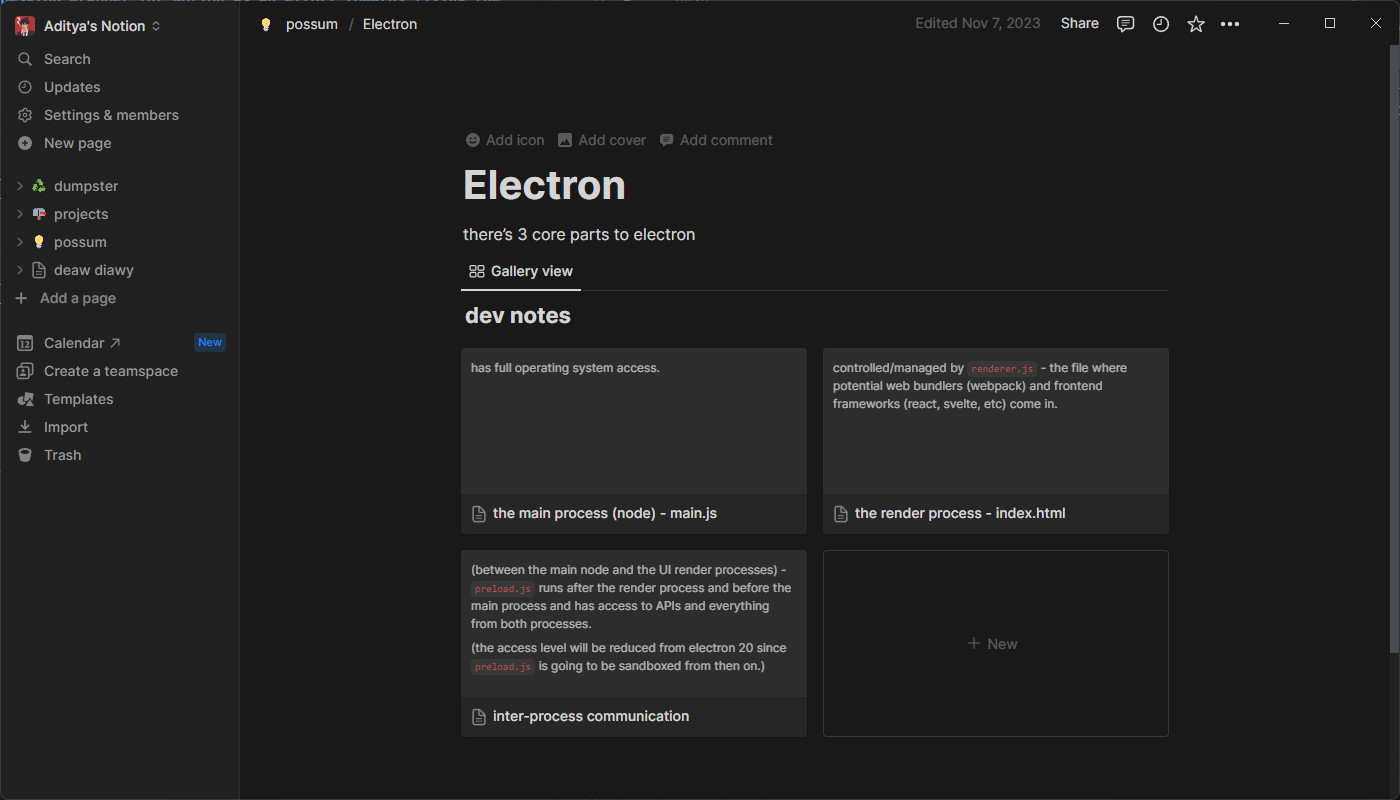Open the inter-process communication card
The width and height of the screenshot is (1400, 800).
coord(634,643)
